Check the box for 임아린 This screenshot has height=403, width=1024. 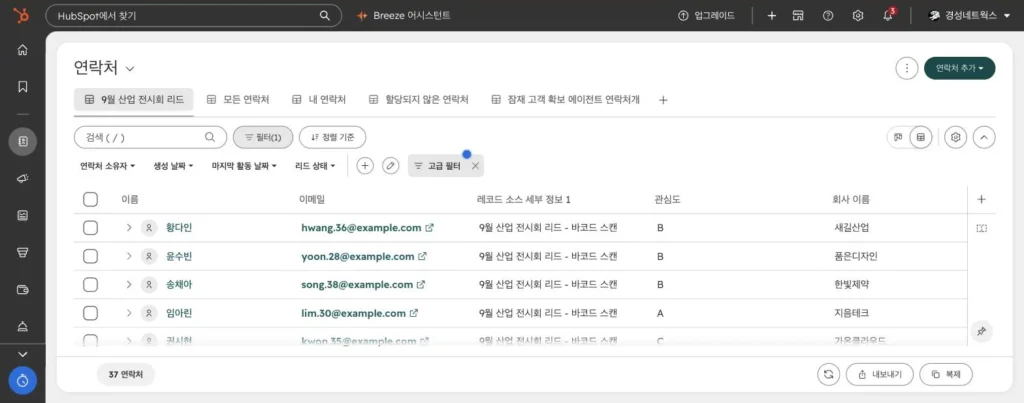tap(90, 314)
